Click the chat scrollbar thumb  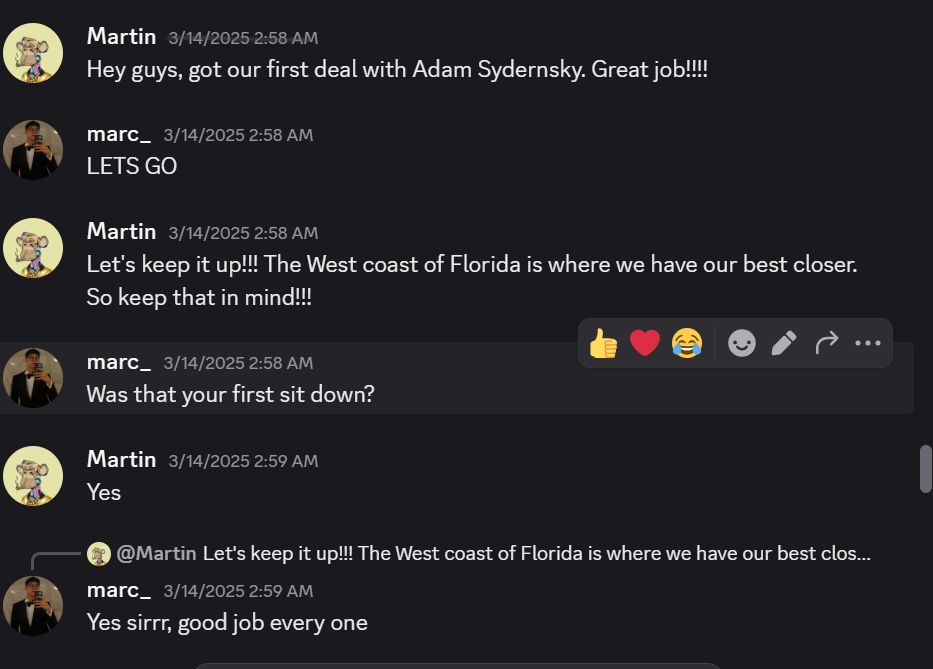click(x=925, y=469)
